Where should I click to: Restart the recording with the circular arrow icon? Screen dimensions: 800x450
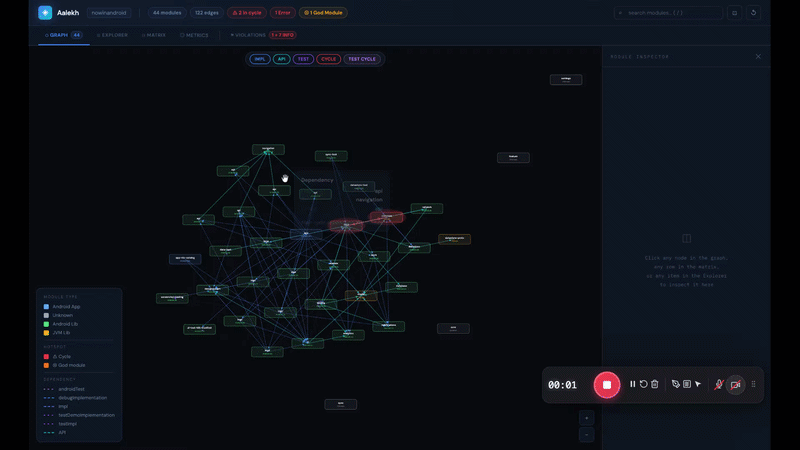[643, 384]
